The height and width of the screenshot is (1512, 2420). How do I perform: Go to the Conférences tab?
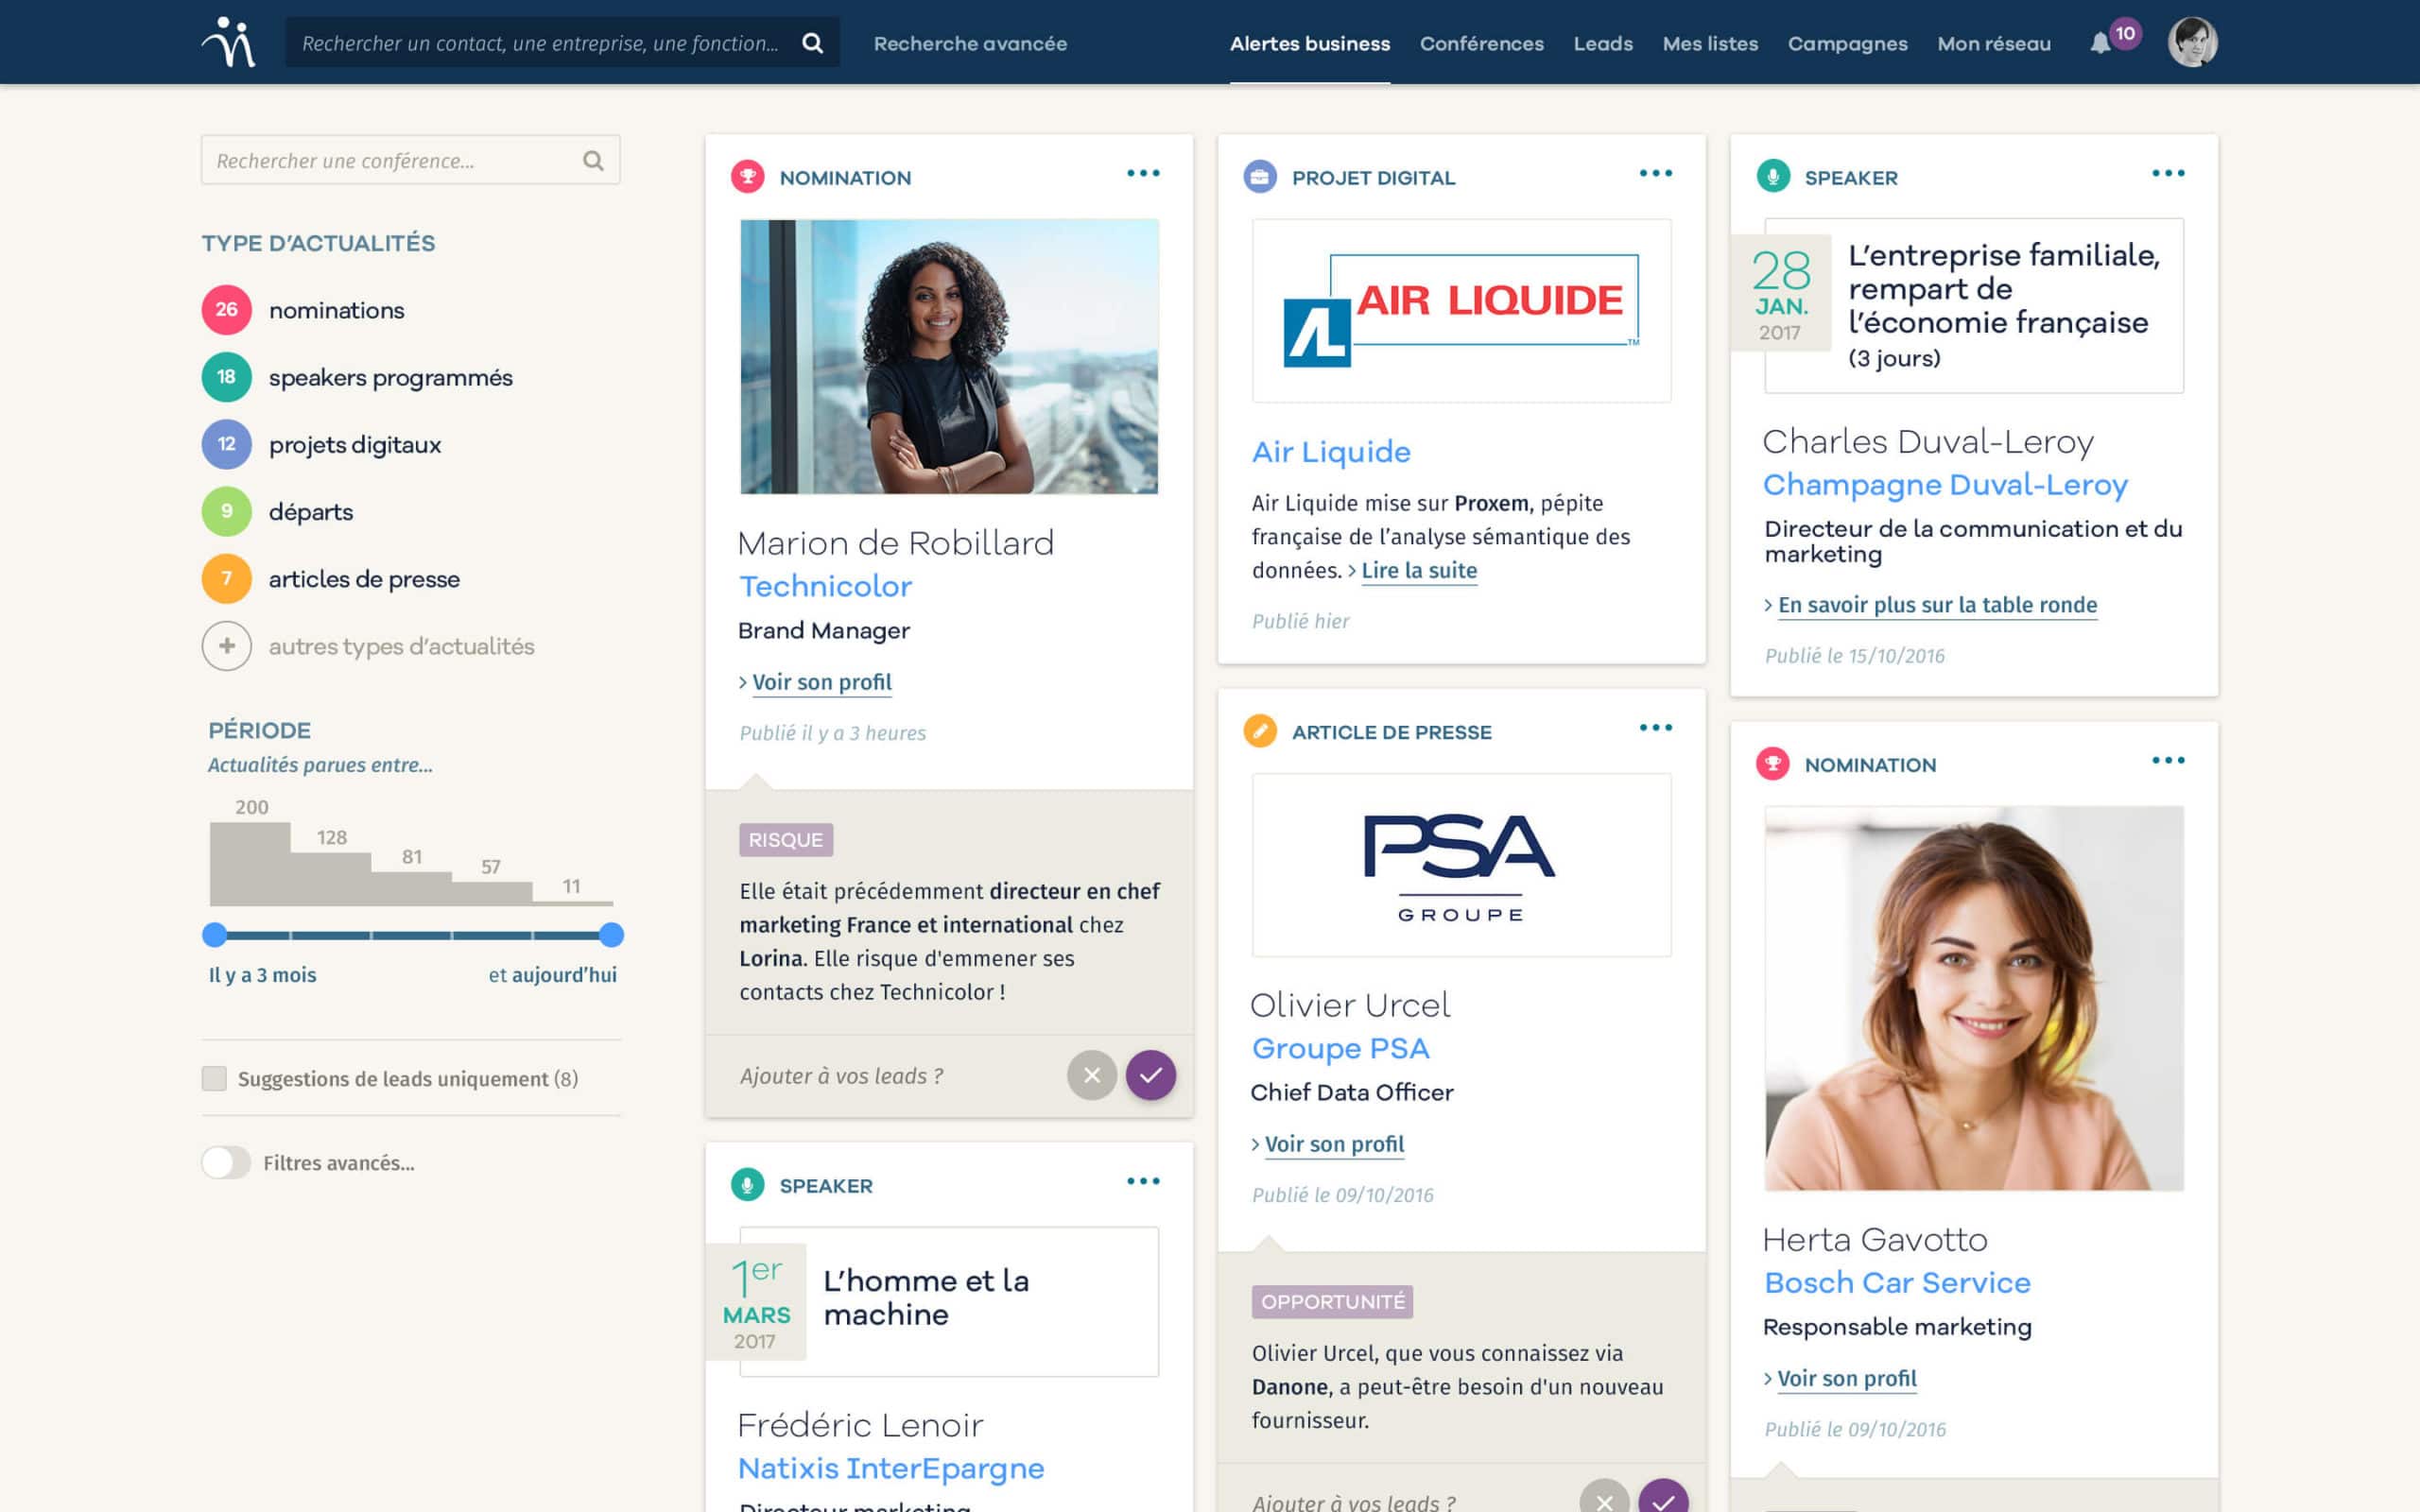(1482, 44)
